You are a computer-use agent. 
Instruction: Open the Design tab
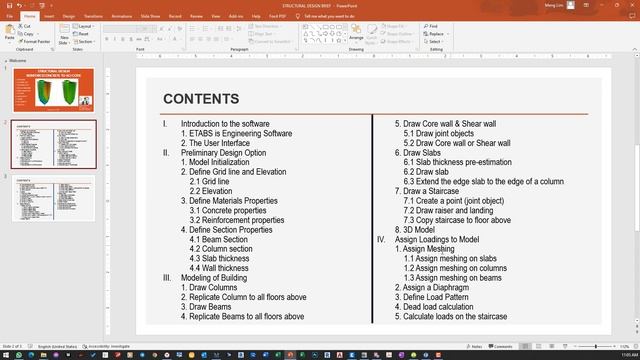coord(69,16)
